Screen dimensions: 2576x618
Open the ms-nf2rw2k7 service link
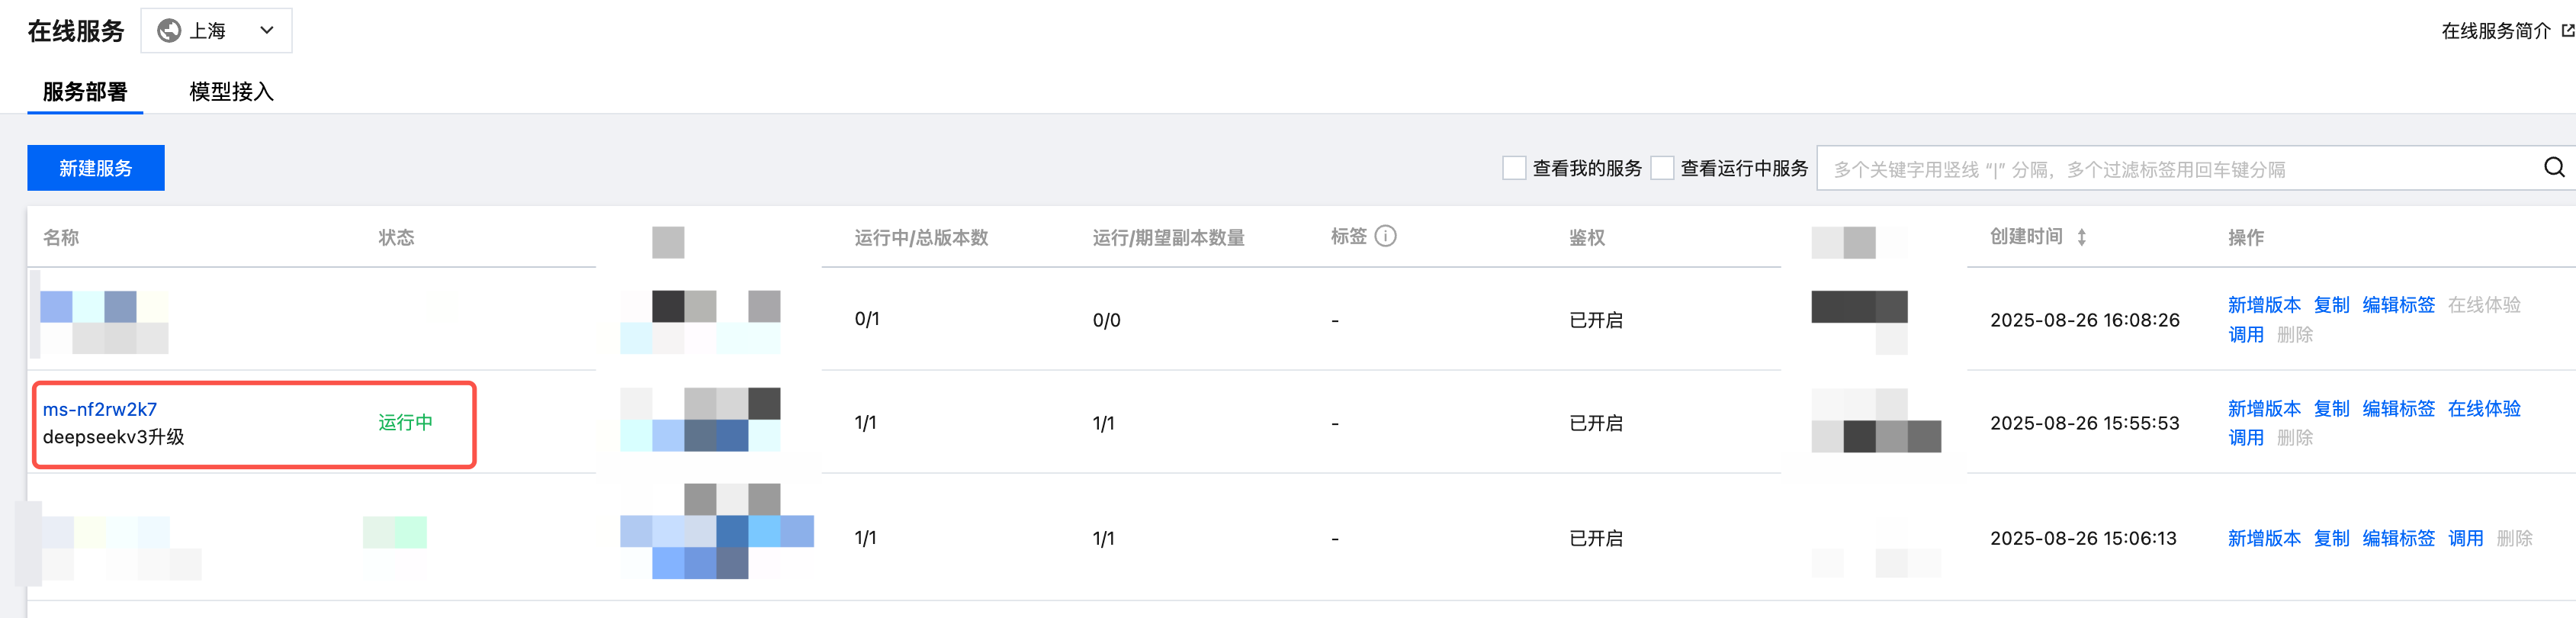[100, 409]
